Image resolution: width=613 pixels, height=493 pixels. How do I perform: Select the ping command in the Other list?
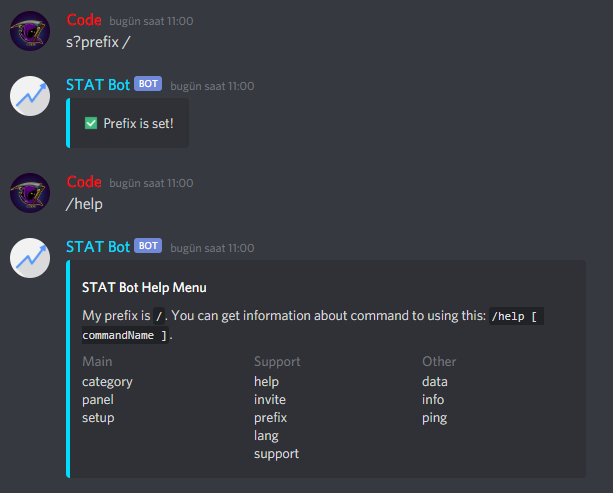[x=435, y=417]
